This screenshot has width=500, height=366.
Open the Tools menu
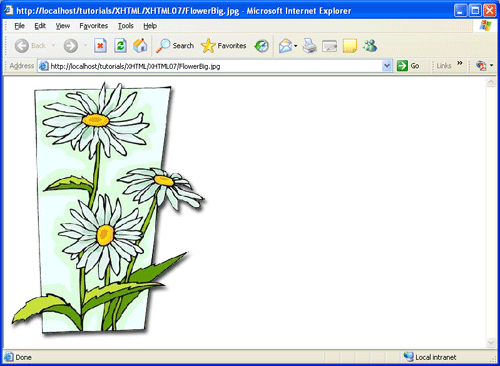126,26
